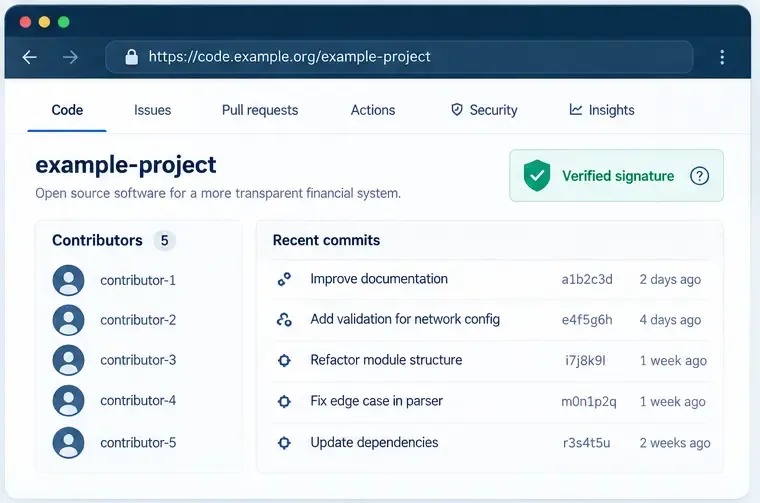Click commit hash r3s4t5u
This screenshot has height=503, width=760.
pyautogui.click(x=586, y=443)
